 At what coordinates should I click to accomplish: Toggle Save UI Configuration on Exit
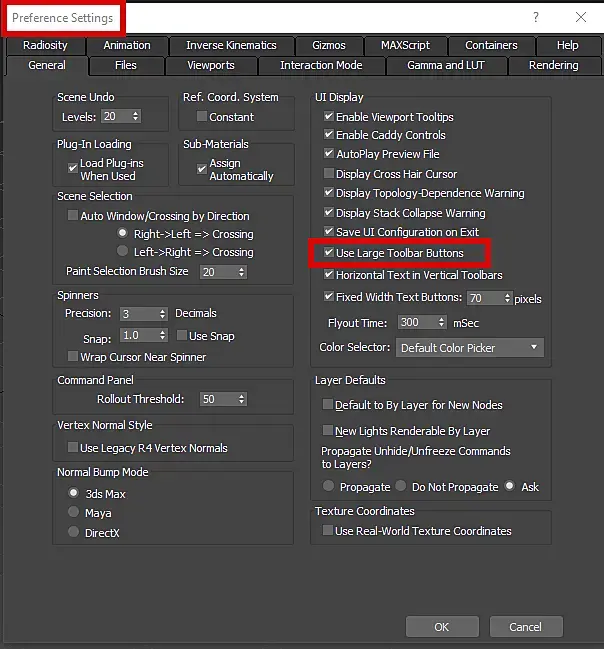point(329,231)
